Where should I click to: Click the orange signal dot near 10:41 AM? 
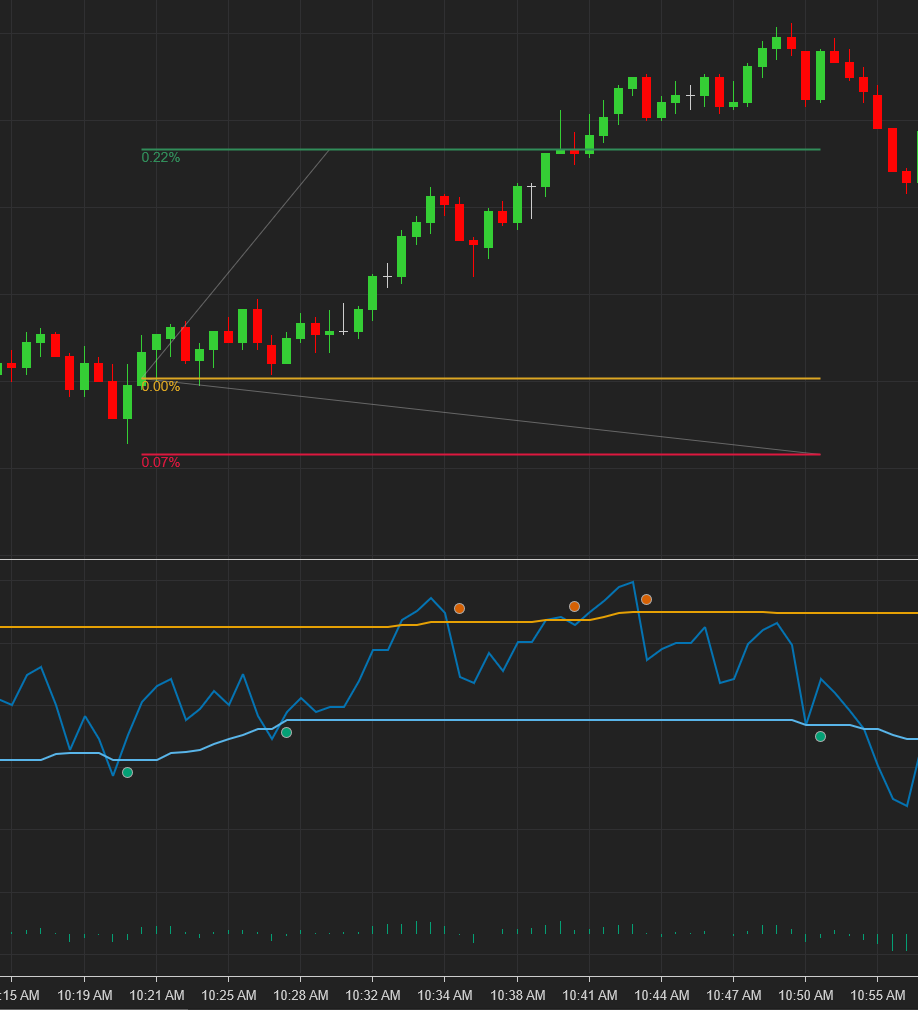574,606
